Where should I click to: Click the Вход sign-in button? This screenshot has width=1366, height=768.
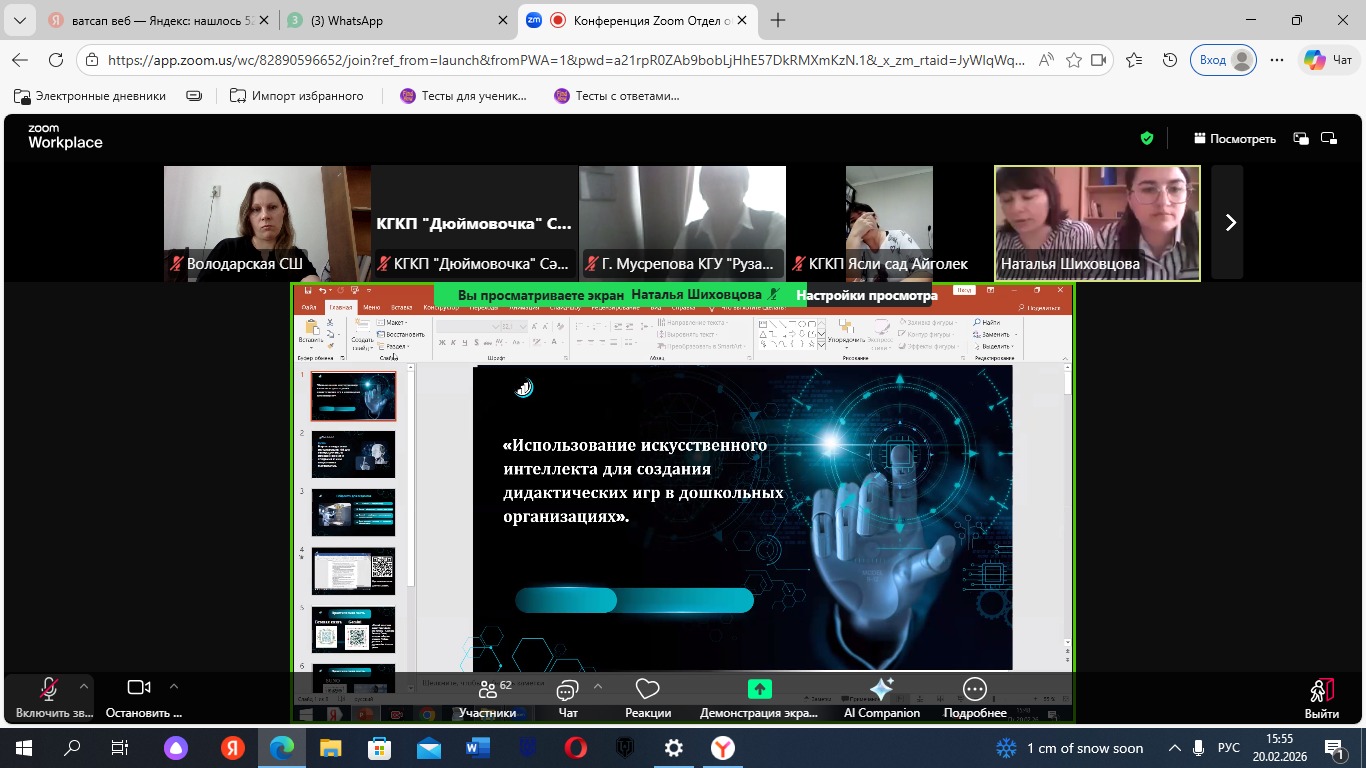click(x=1223, y=60)
